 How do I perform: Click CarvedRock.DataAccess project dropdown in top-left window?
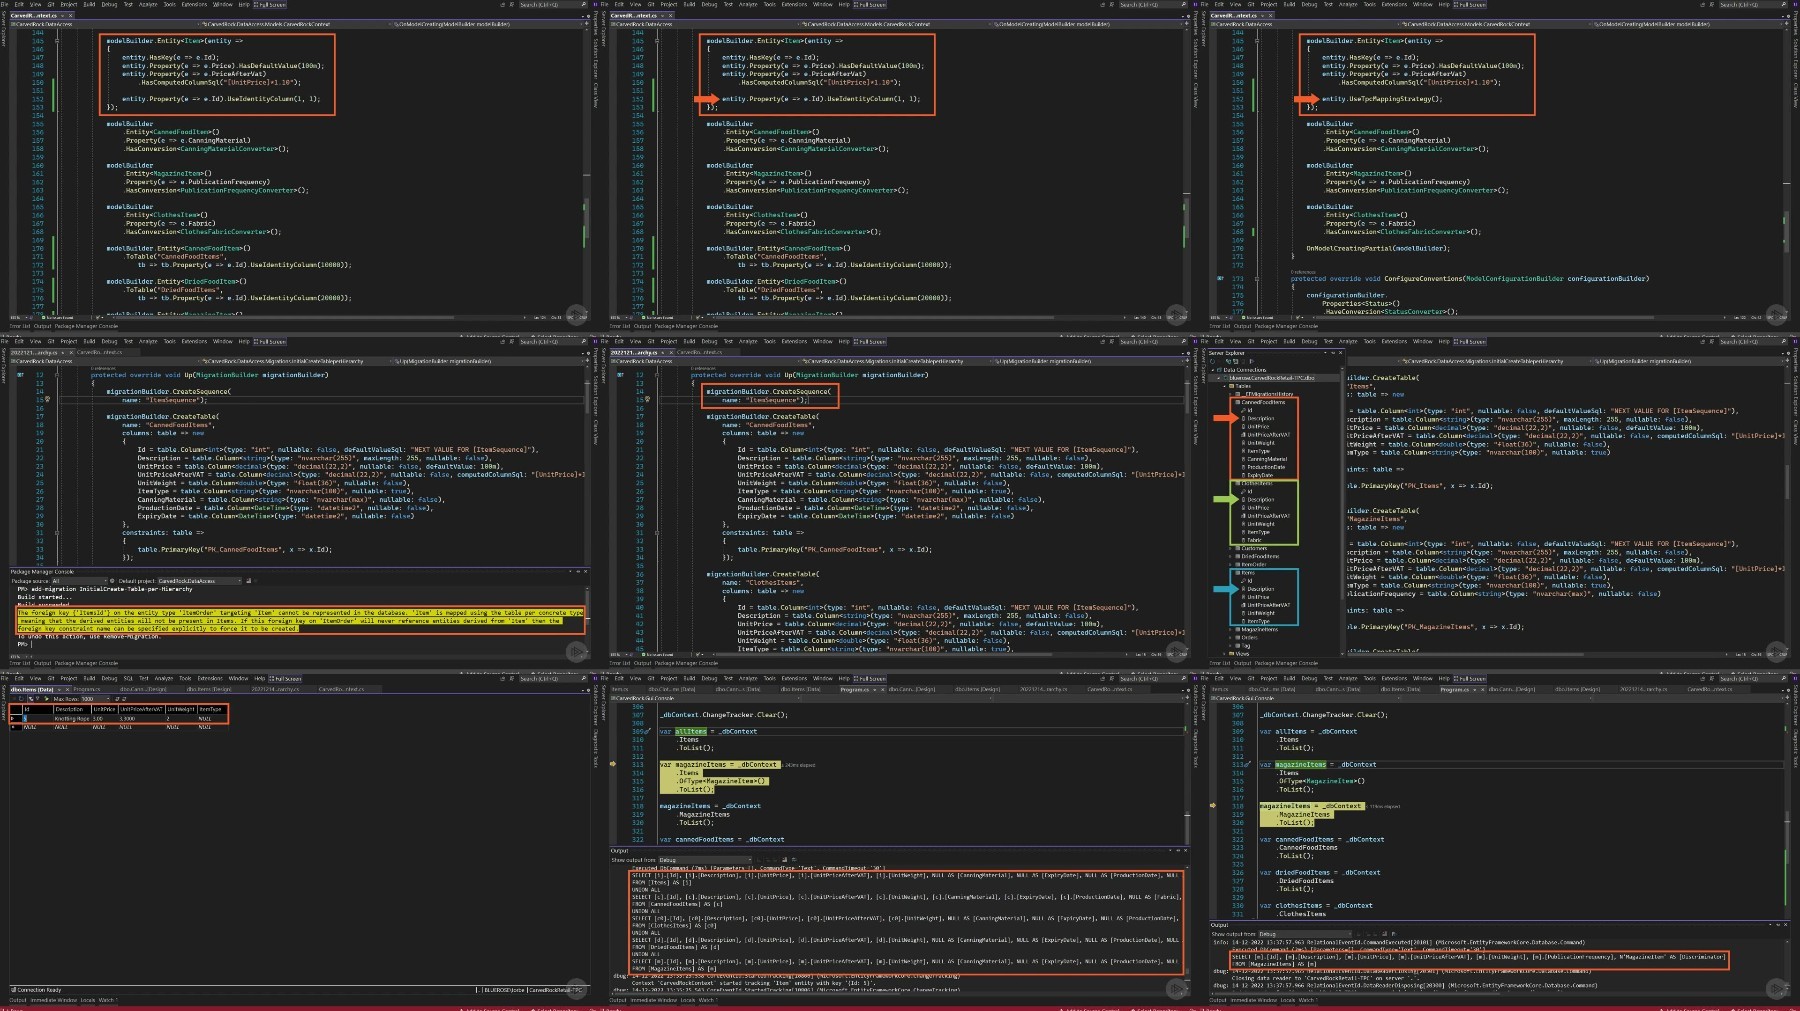105,24
